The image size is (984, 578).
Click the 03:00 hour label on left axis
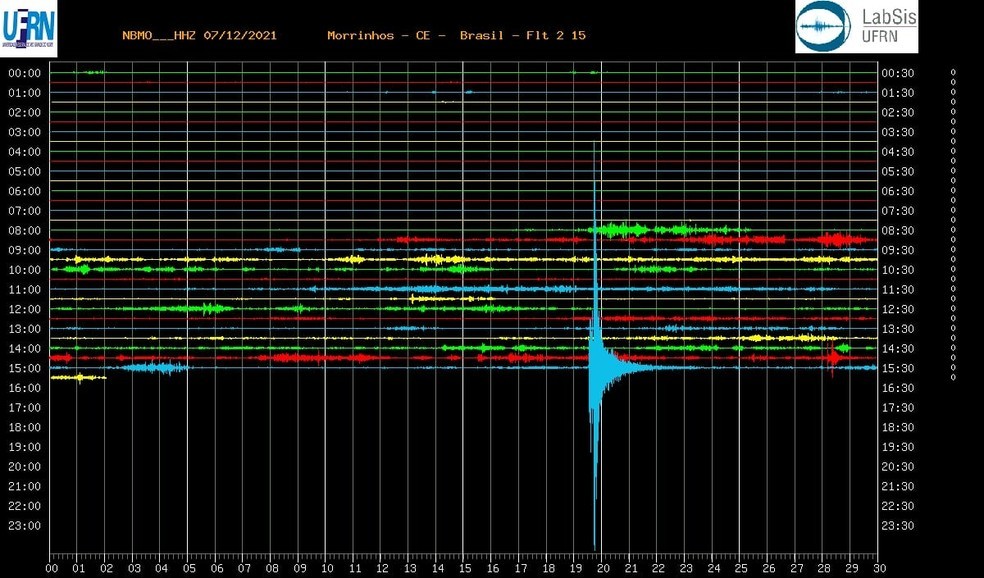(x=24, y=132)
